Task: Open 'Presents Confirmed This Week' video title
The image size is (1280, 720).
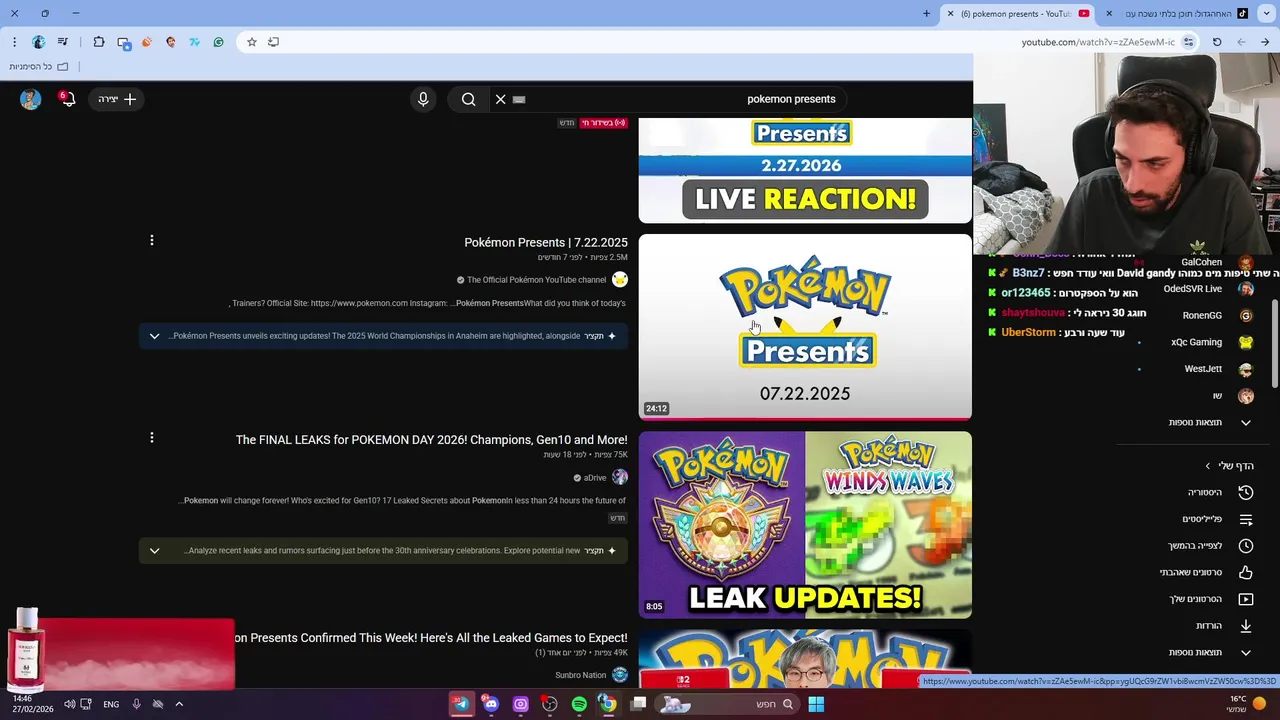Action: pos(432,638)
